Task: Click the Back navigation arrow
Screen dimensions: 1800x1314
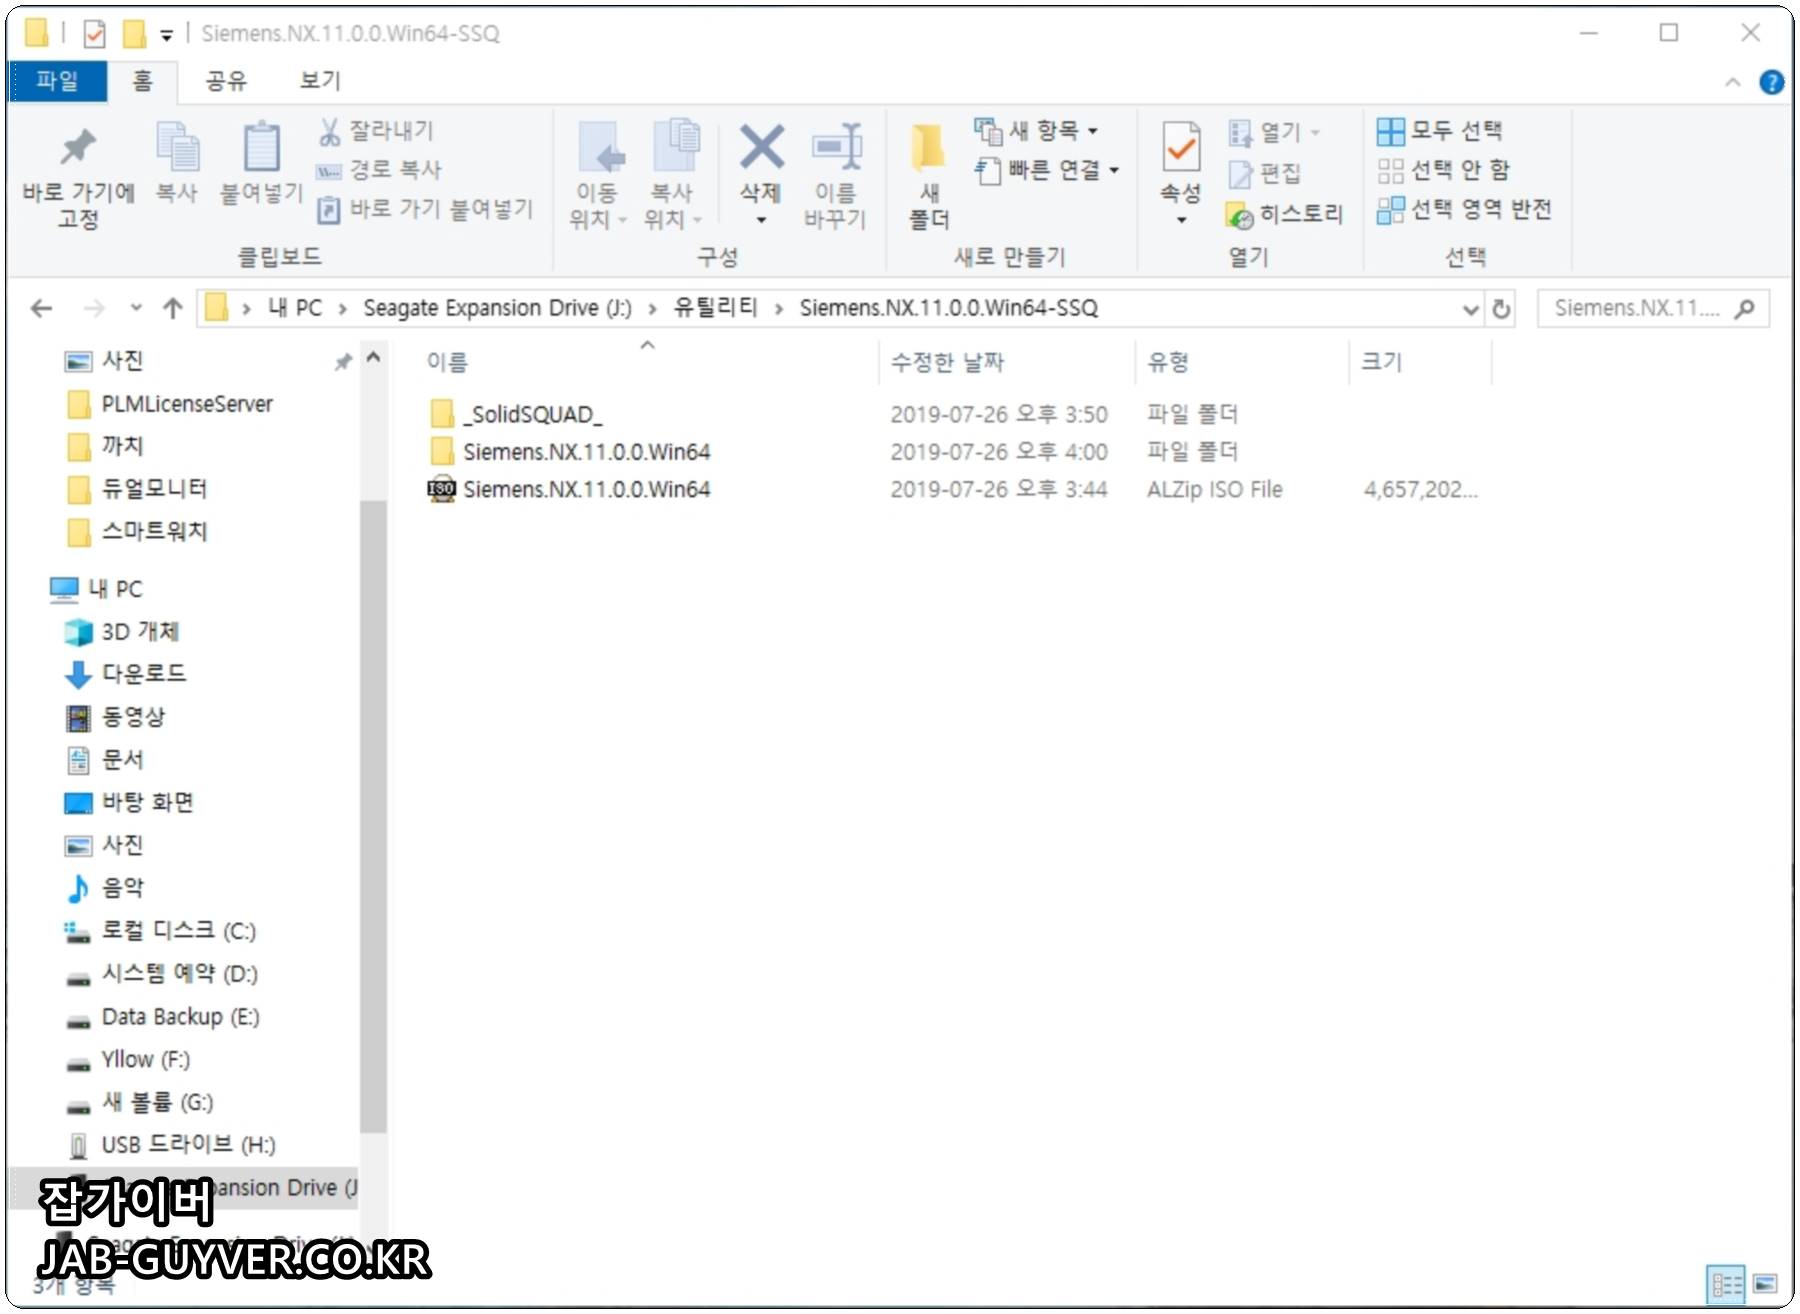Action: 41,309
